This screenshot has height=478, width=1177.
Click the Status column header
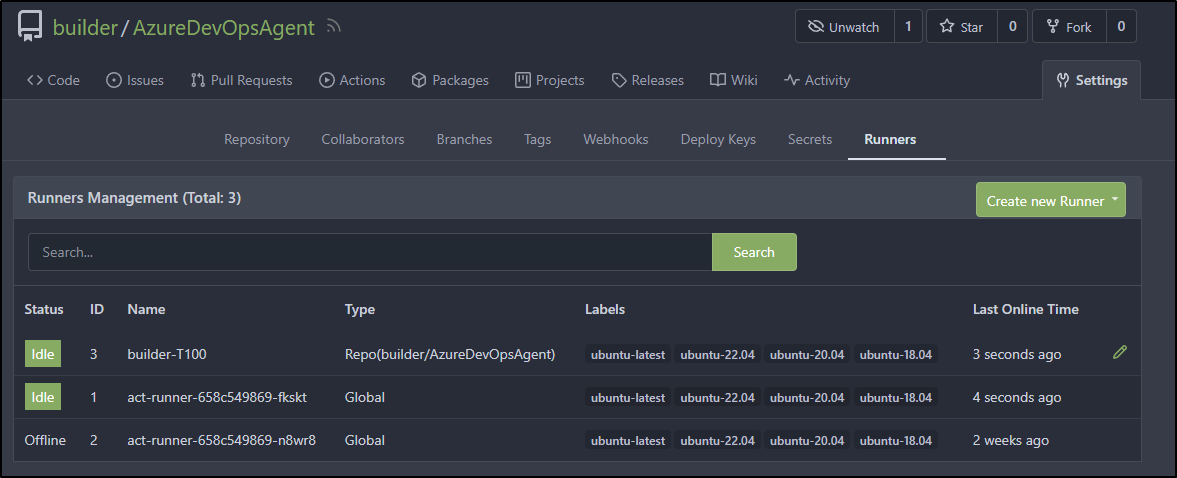pyautogui.click(x=44, y=309)
